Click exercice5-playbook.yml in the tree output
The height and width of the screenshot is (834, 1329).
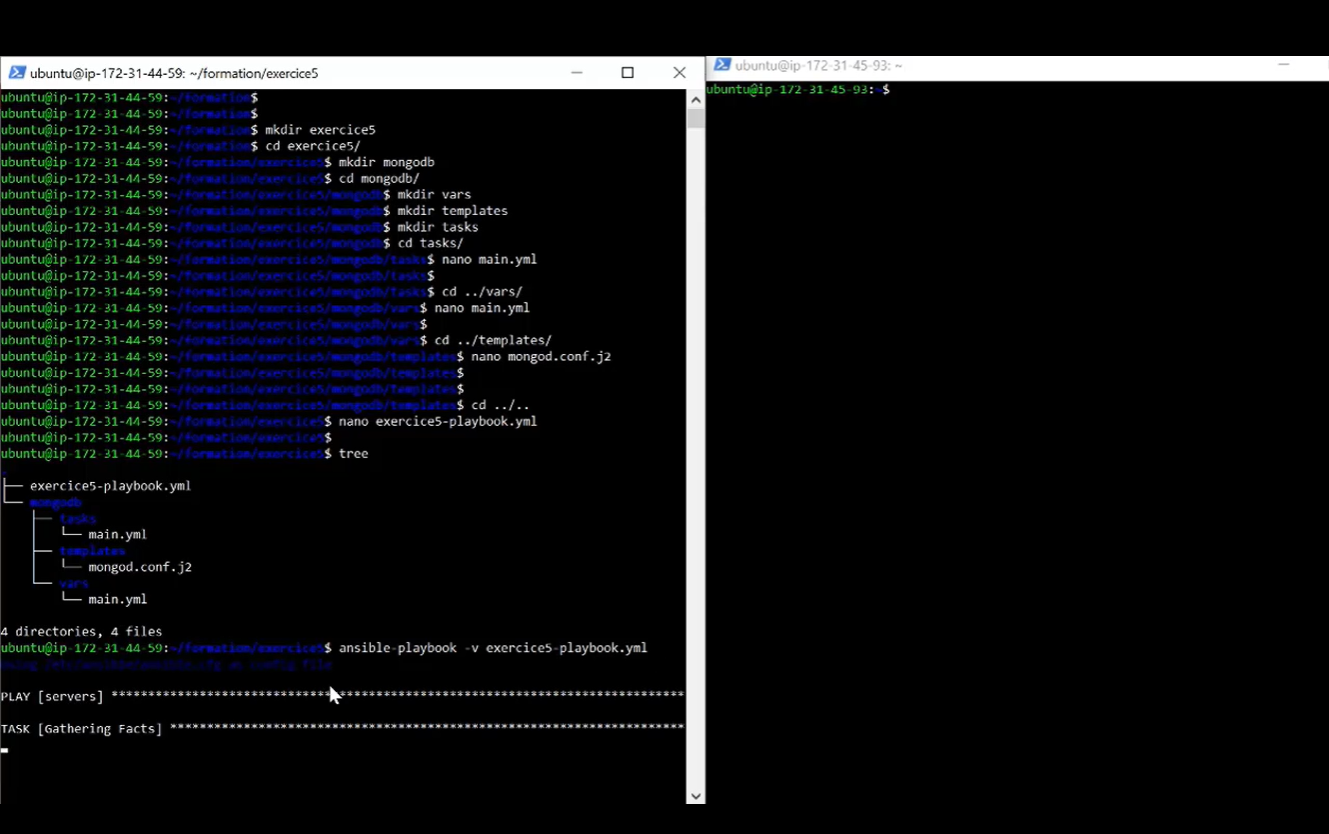[x=110, y=486]
